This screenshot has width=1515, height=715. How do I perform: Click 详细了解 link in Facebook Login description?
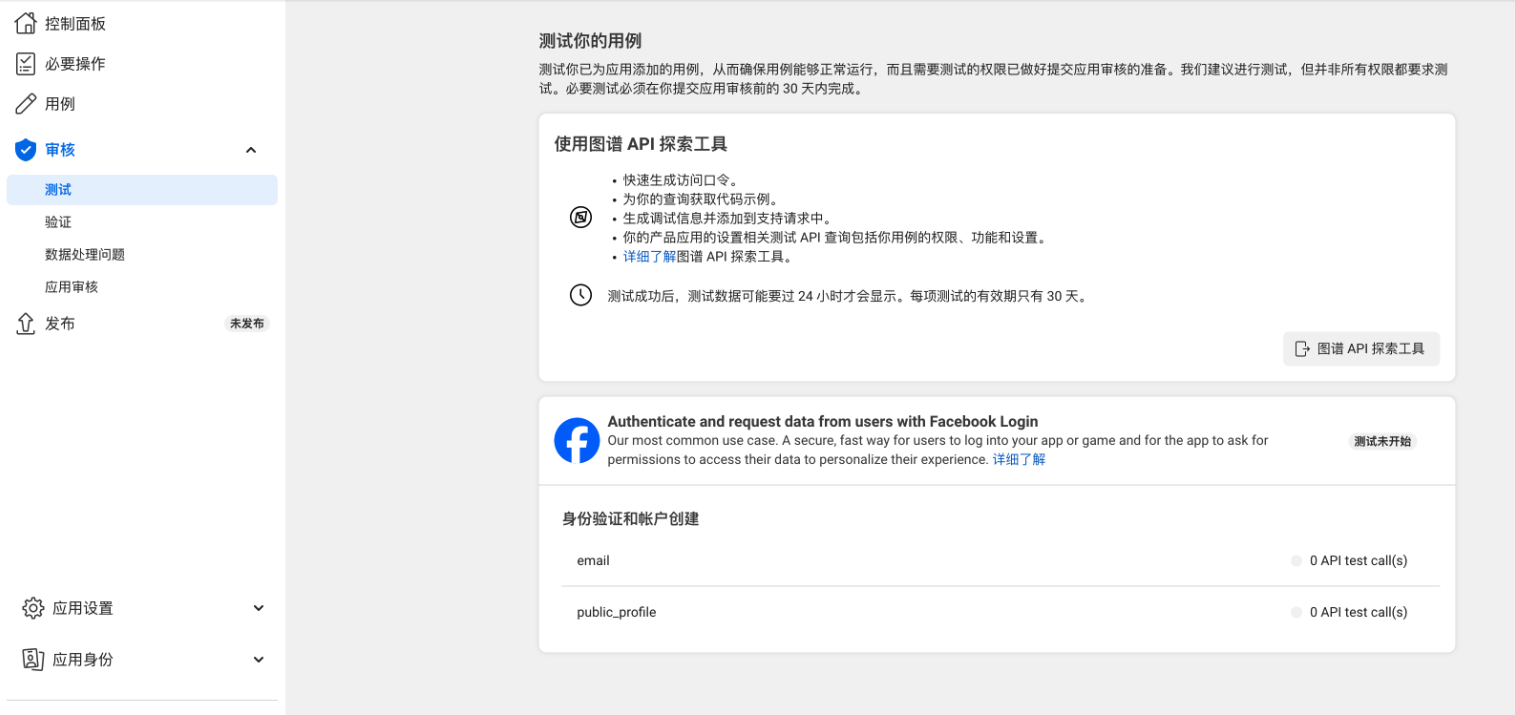tap(1019, 460)
